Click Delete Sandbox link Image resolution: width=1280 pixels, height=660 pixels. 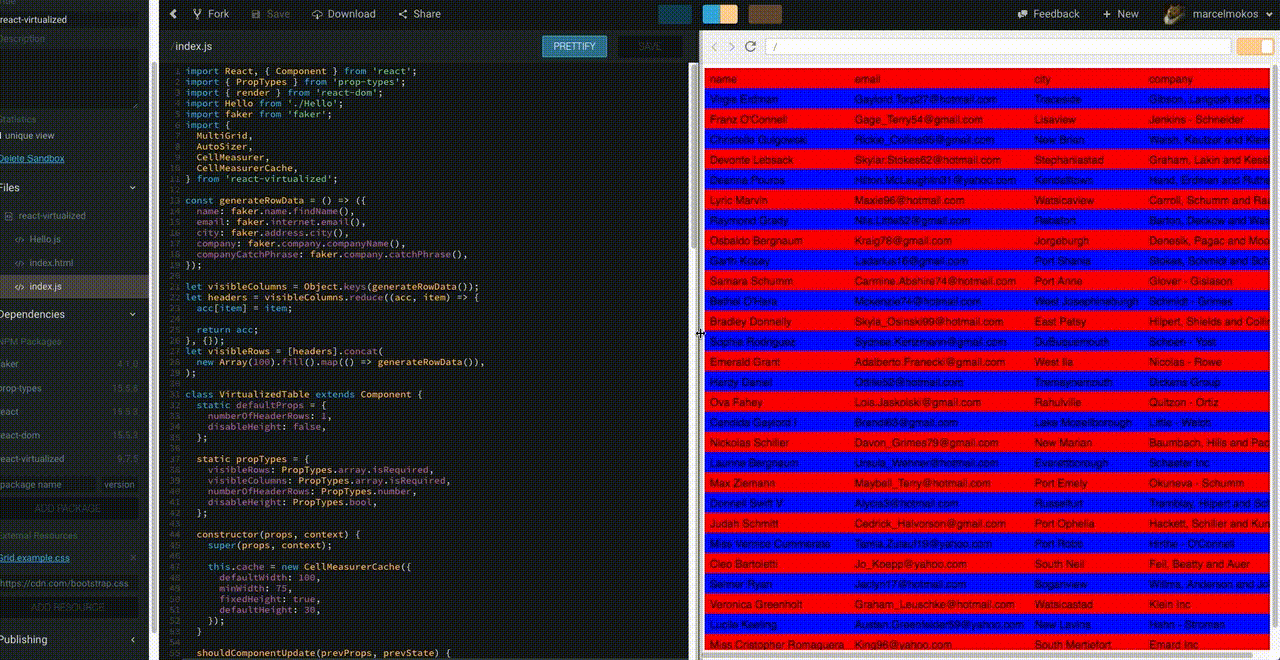(x=31, y=158)
